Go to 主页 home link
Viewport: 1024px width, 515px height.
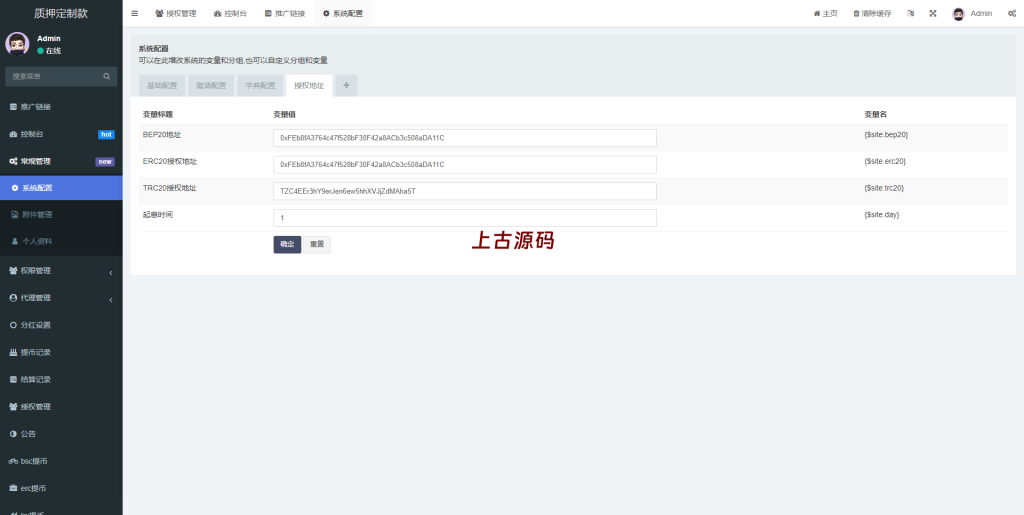[825, 13]
